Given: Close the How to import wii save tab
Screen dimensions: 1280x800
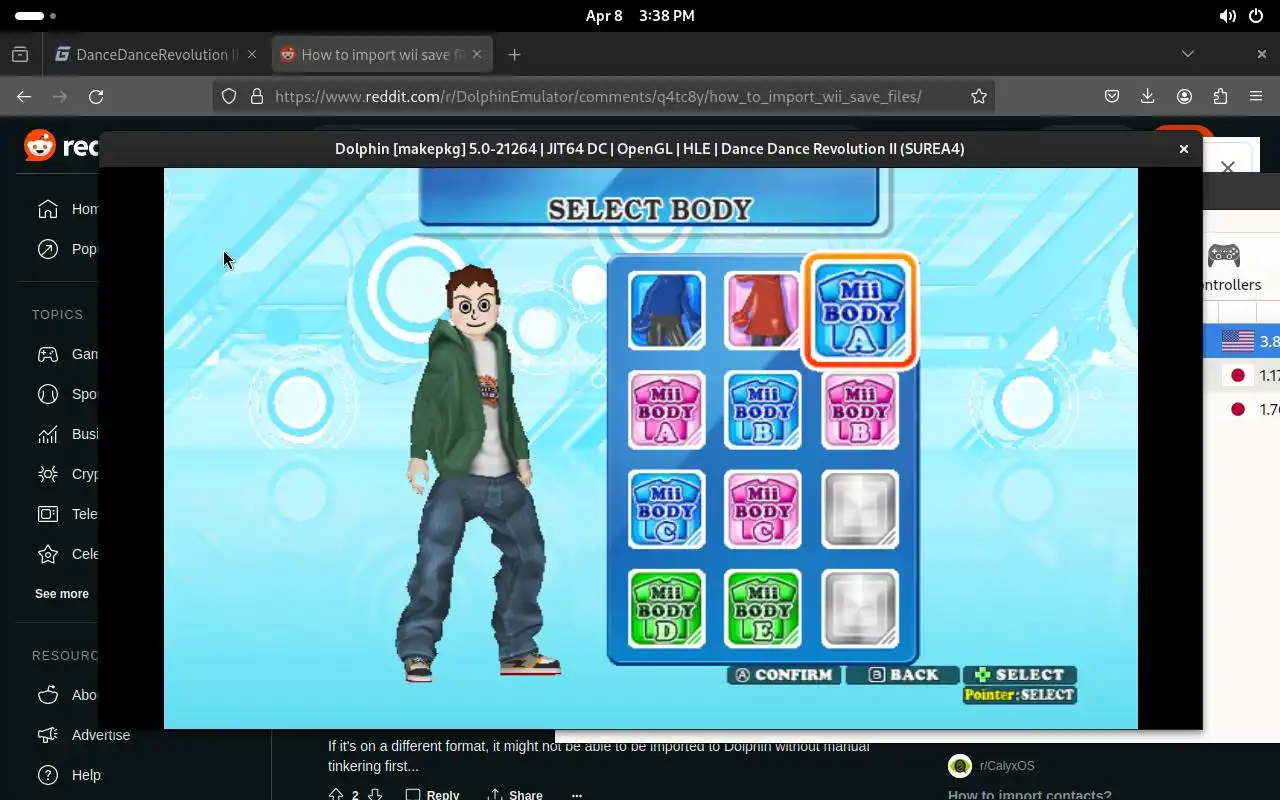Looking at the screenshot, I should (x=477, y=54).
